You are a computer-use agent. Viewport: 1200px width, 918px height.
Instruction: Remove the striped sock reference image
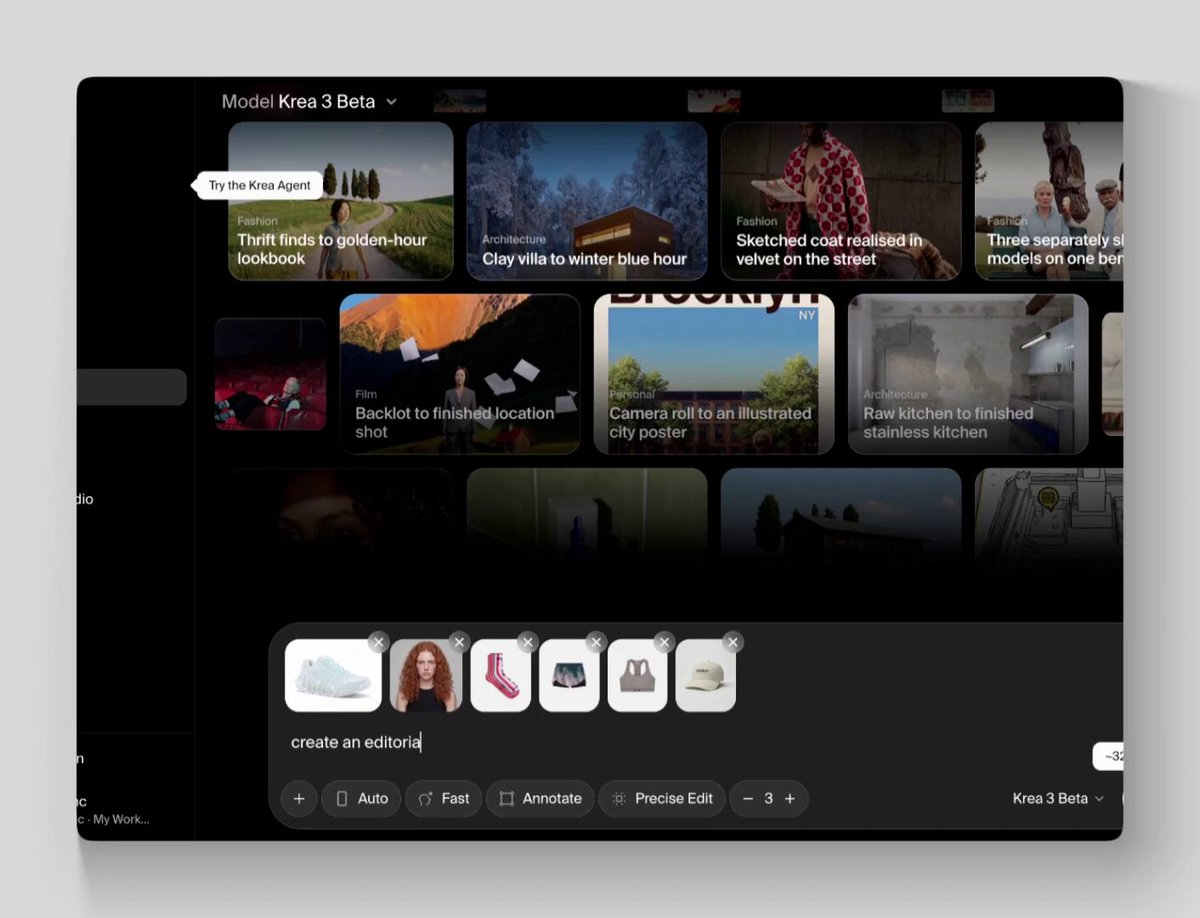pyautogui.click(x=528, y=642)
